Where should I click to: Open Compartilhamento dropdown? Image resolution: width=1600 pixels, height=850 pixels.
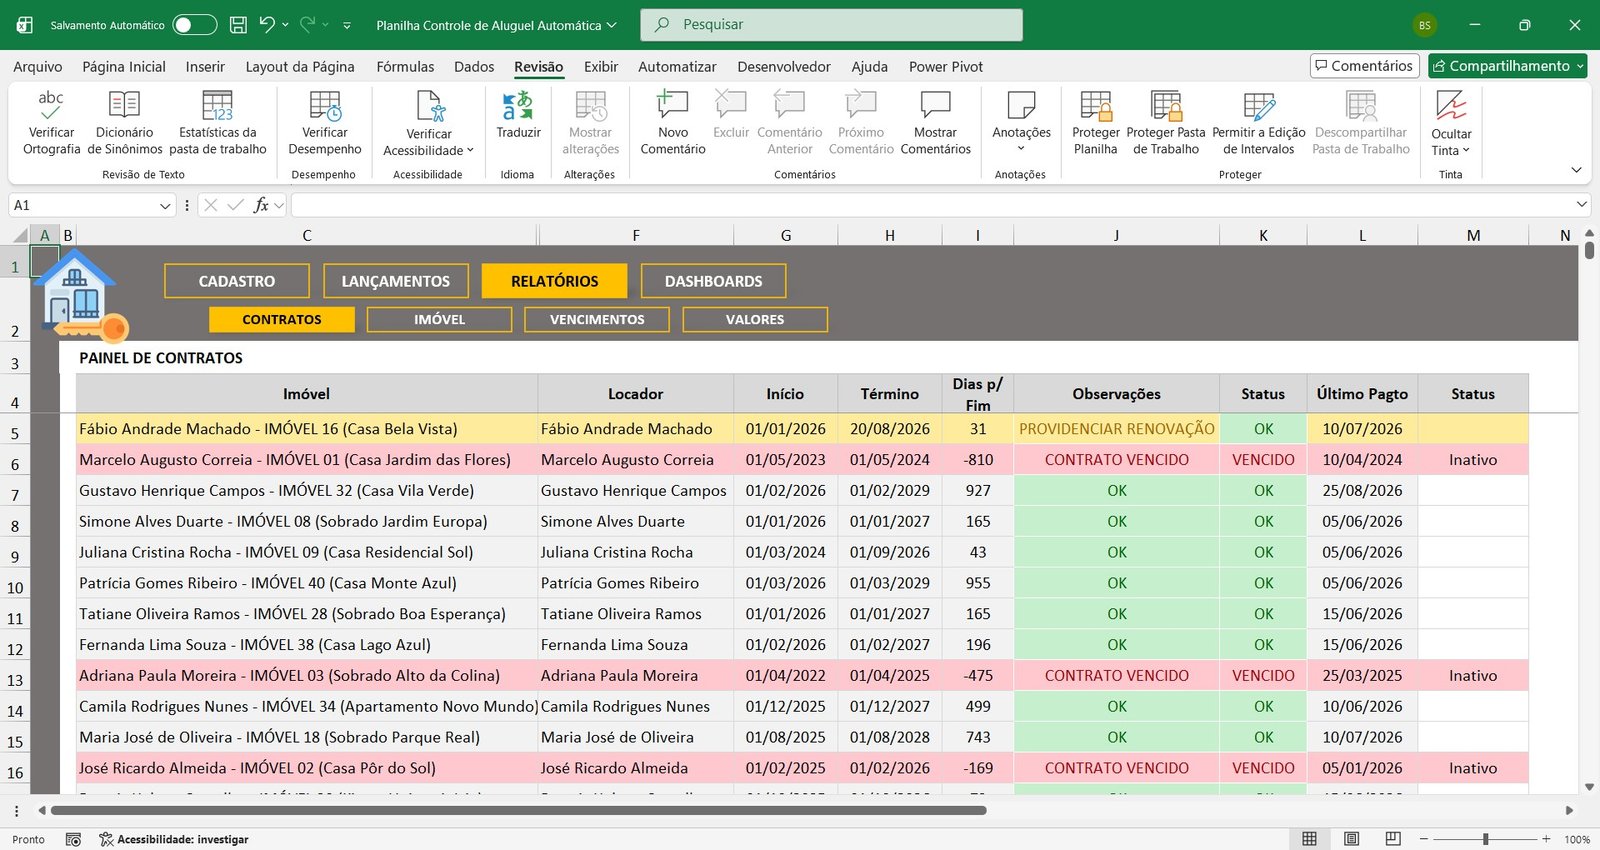(x=1580, y=66)
